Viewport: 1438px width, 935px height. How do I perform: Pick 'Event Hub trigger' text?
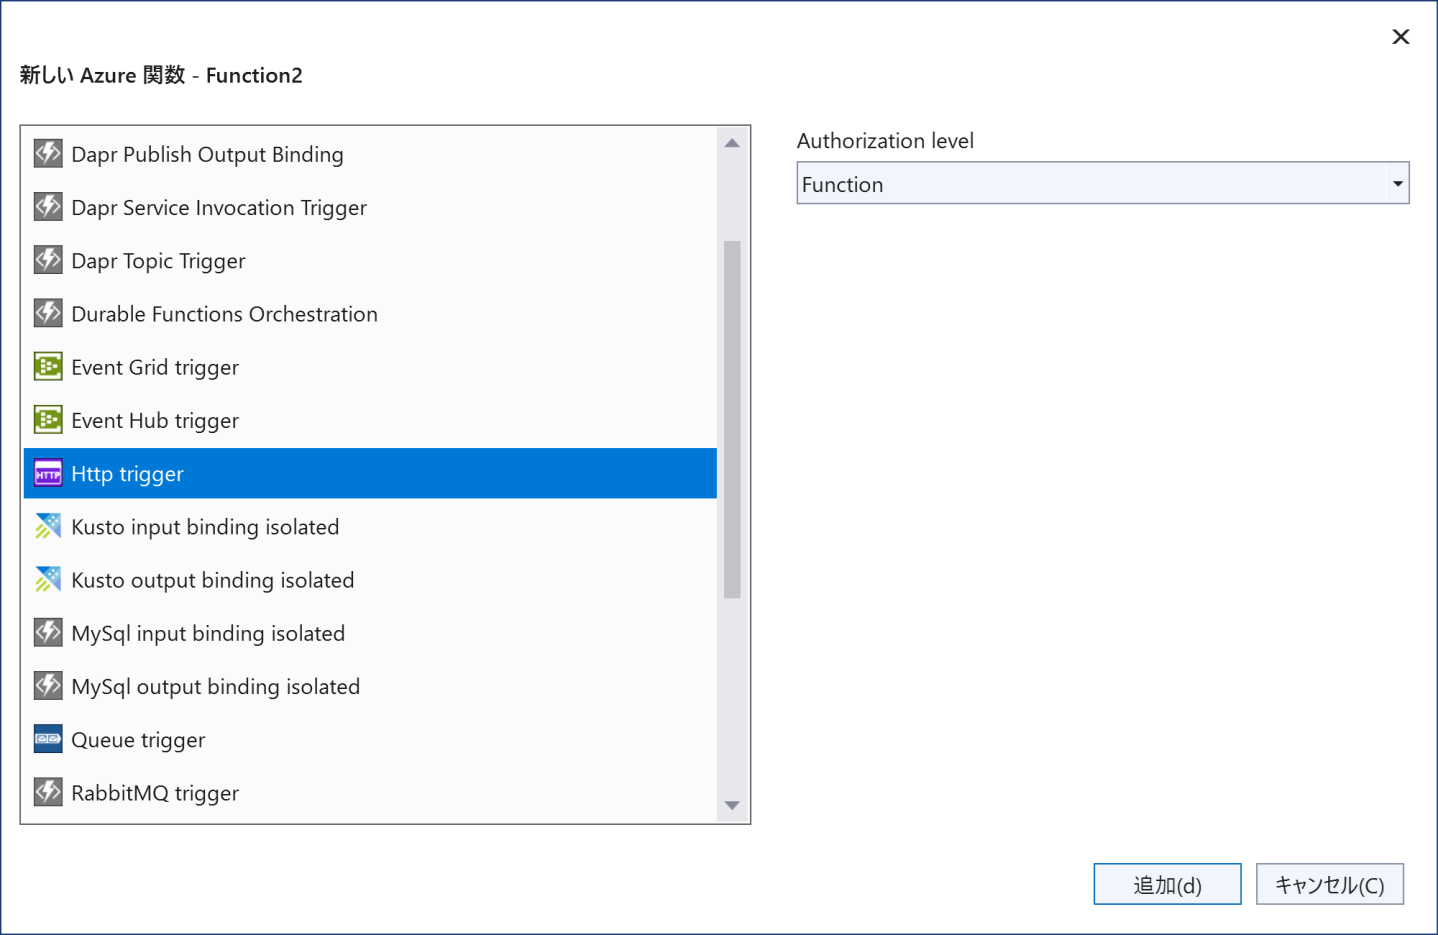[155, 420]
